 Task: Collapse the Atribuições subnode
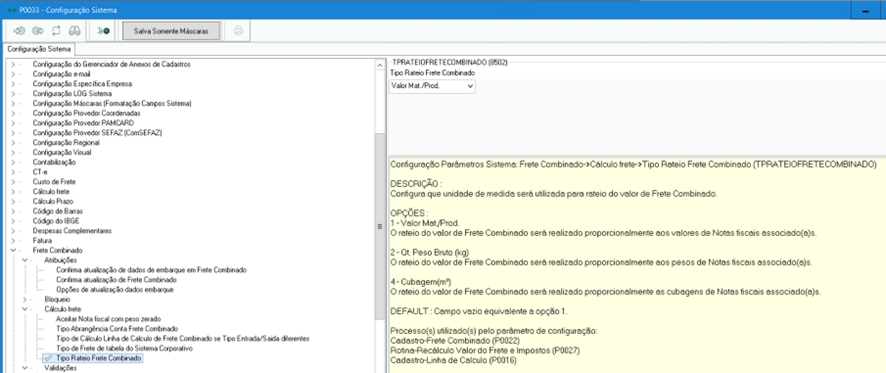click(25, 260)
